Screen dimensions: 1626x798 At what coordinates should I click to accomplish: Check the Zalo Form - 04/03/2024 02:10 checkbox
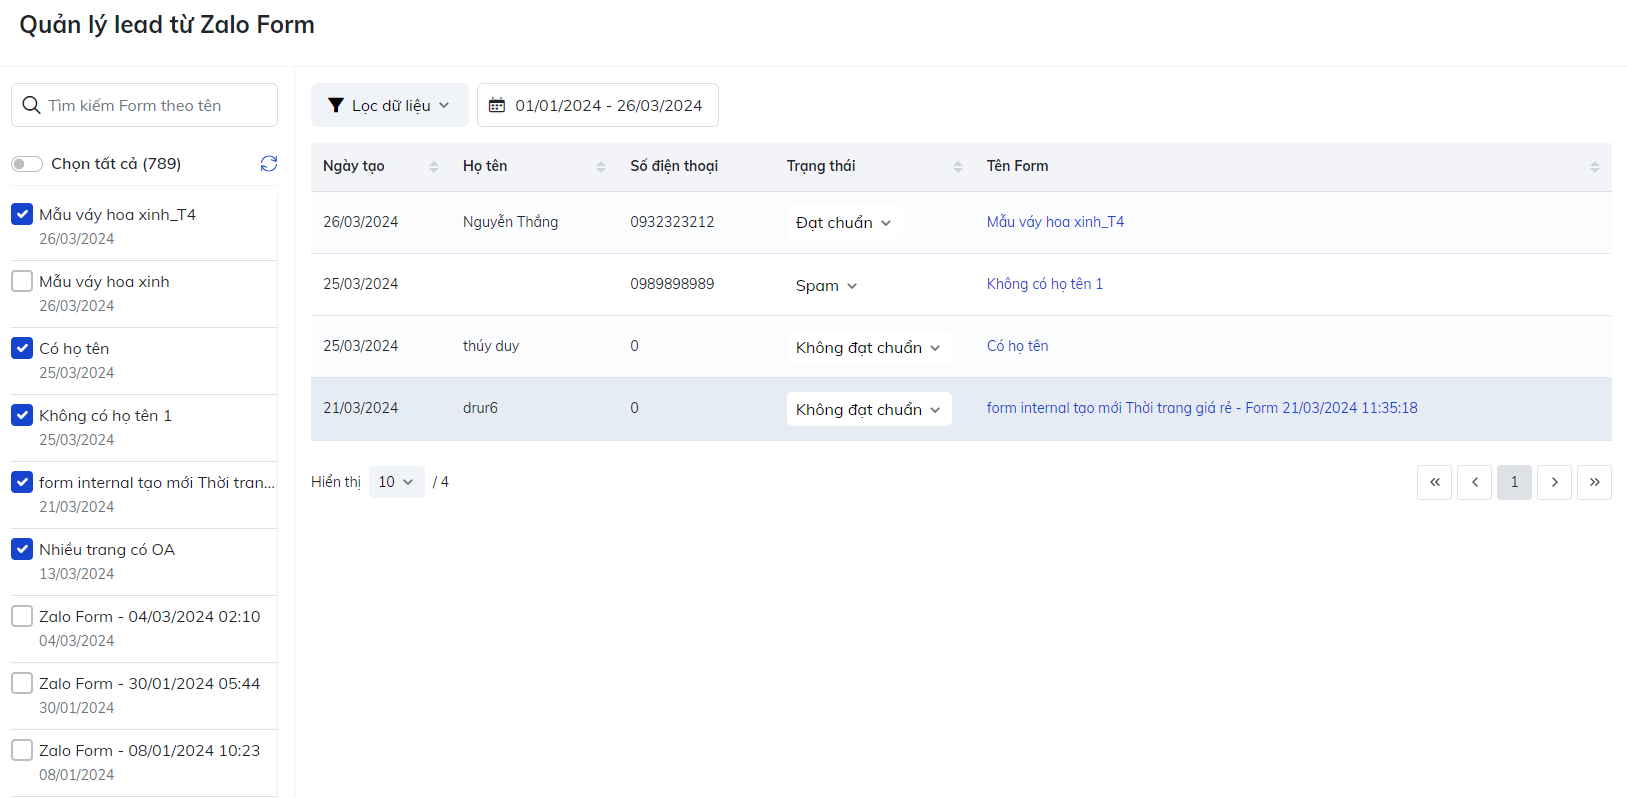coord(22,616)
